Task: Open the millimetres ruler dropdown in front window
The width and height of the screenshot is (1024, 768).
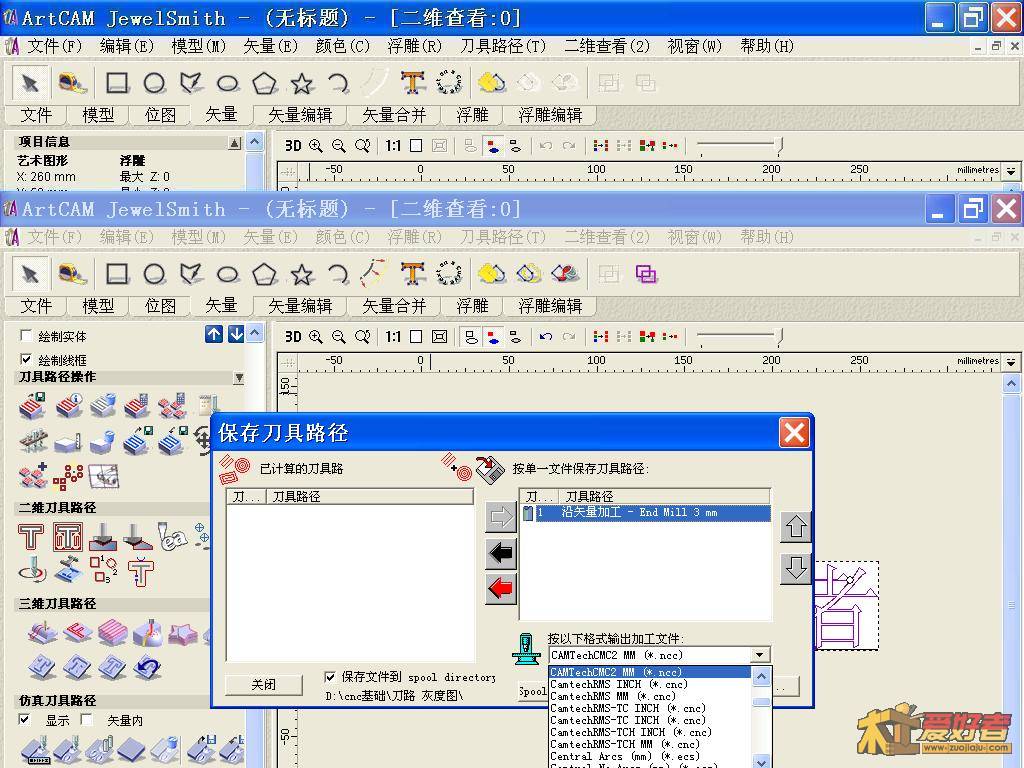Action: [x=1011, y=361]
